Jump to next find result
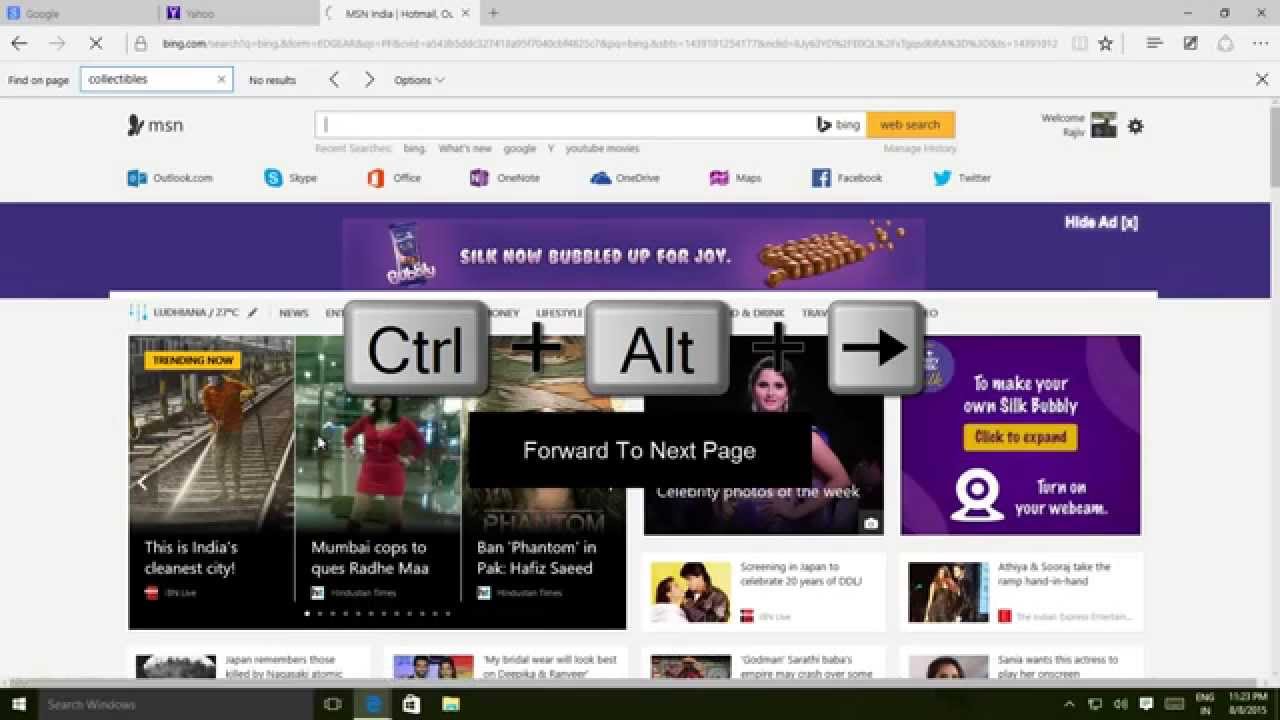1280x720 pixels. [x=369, y=80]
